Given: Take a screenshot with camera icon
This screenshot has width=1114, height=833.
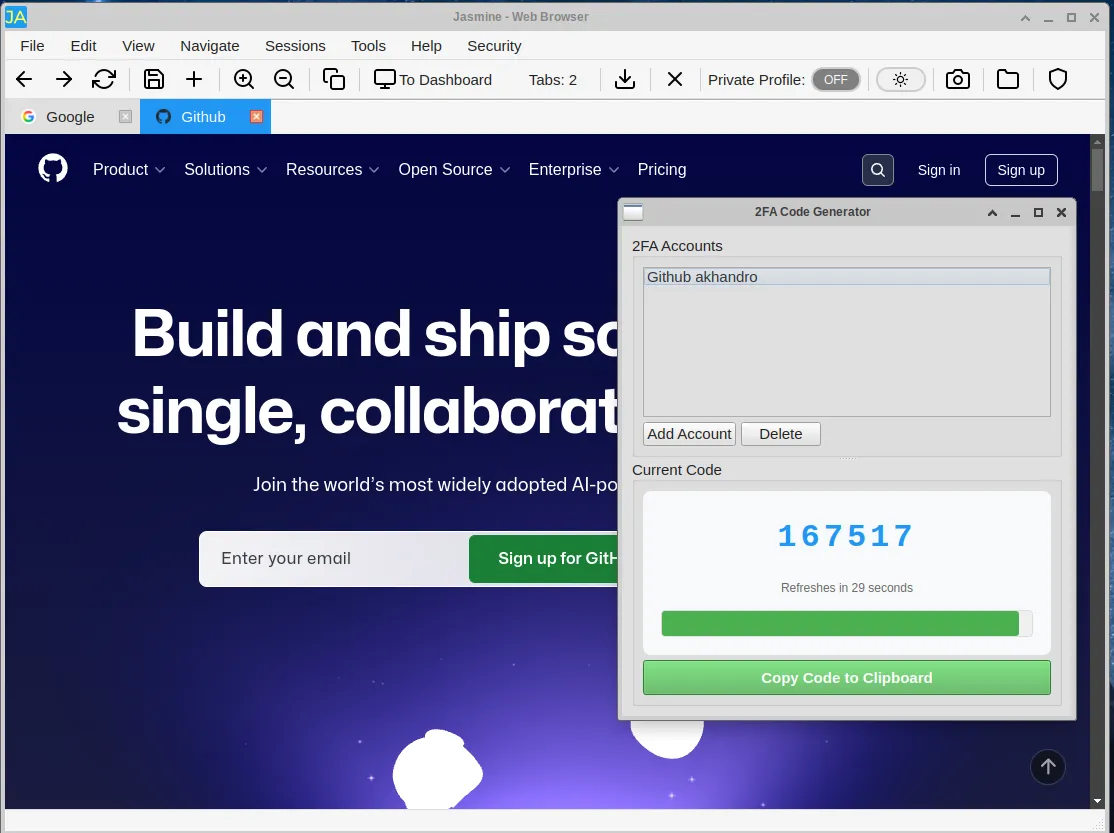Looking at the screenshot, I should click(x=958, y=80).
